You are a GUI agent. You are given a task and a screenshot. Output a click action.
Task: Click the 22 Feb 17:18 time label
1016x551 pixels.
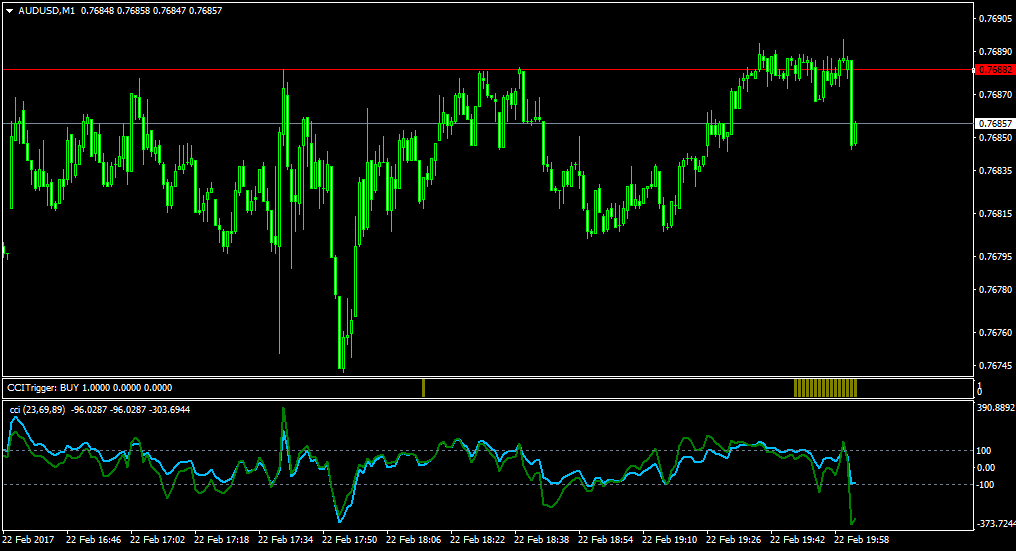222,539
